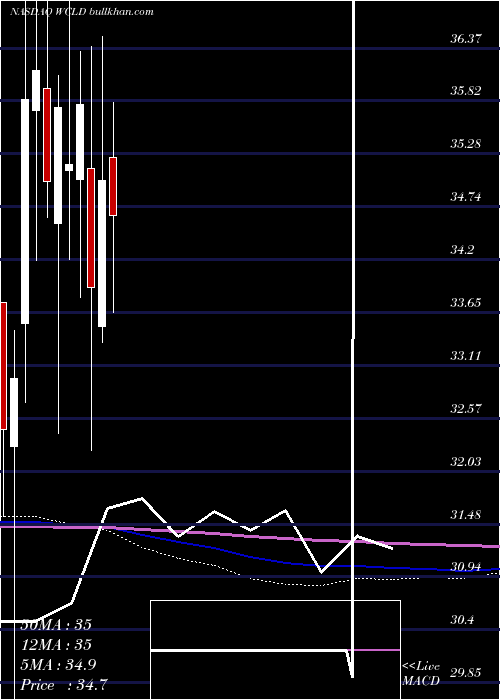Screen dimensions: 500x700
Task: Select the 29.85 price axis label
Action: click(466, 673)
